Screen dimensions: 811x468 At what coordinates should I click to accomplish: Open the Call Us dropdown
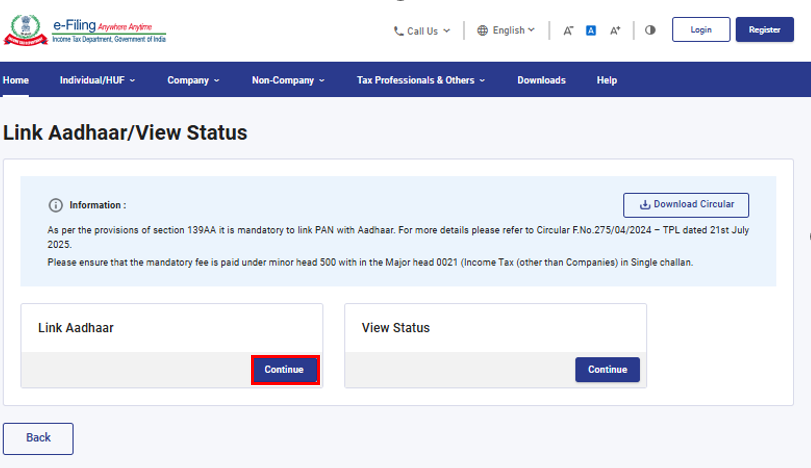click(422, 31)
